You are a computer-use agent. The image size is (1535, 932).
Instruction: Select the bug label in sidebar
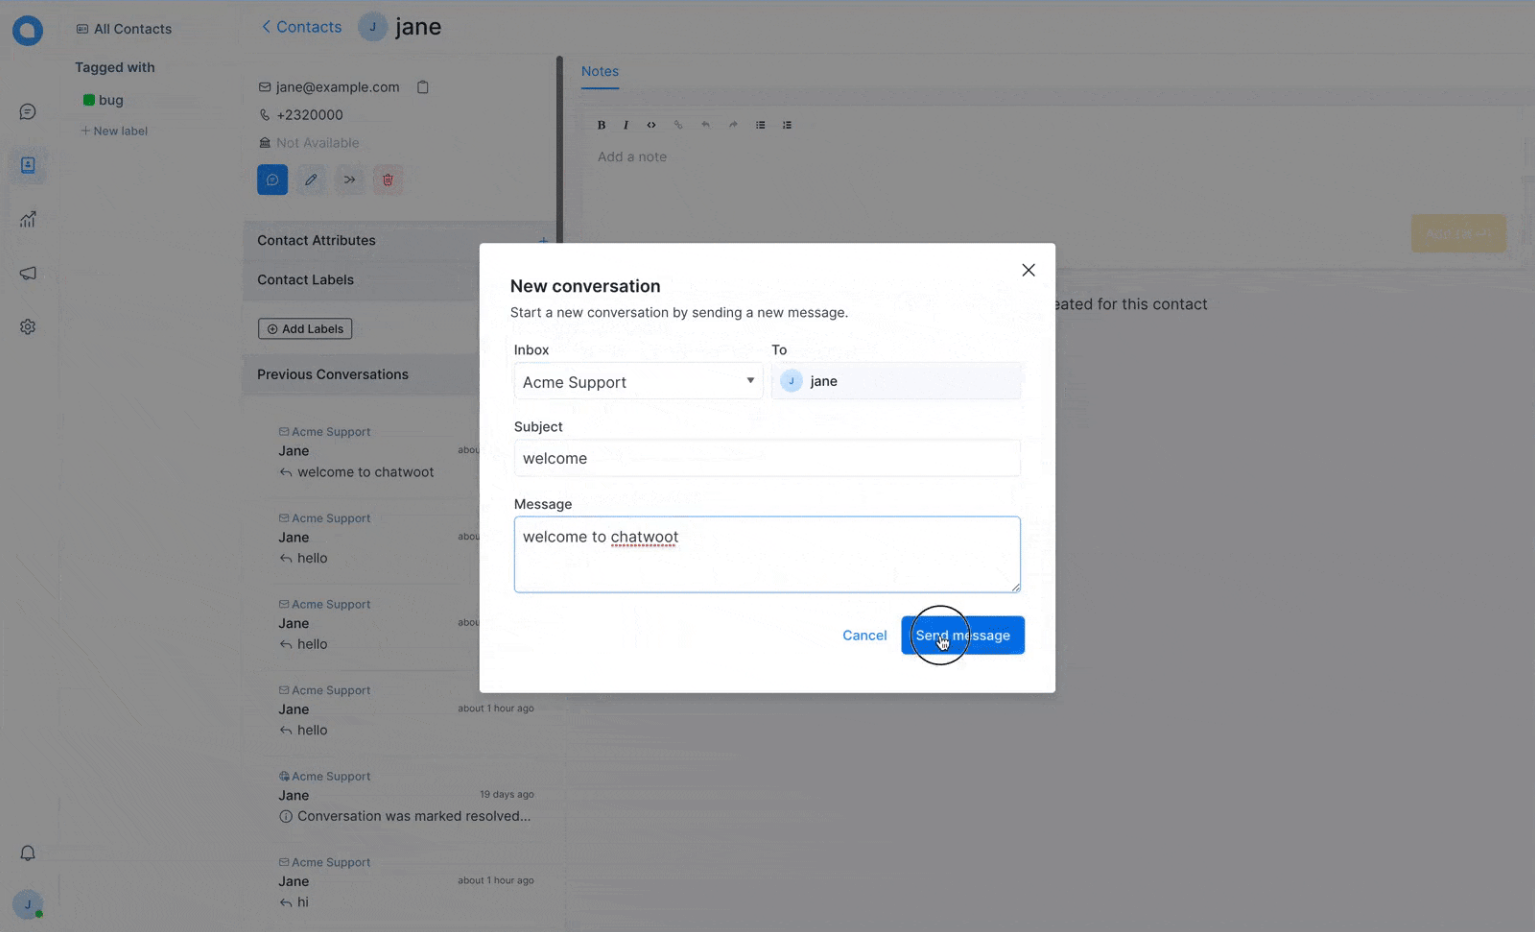(x=110, y=100)
